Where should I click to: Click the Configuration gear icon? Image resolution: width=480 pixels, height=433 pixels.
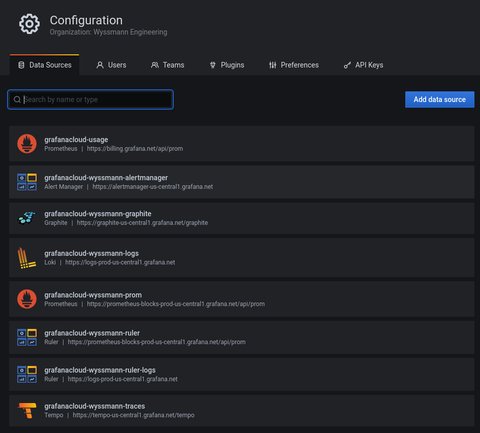pos(29,24)
